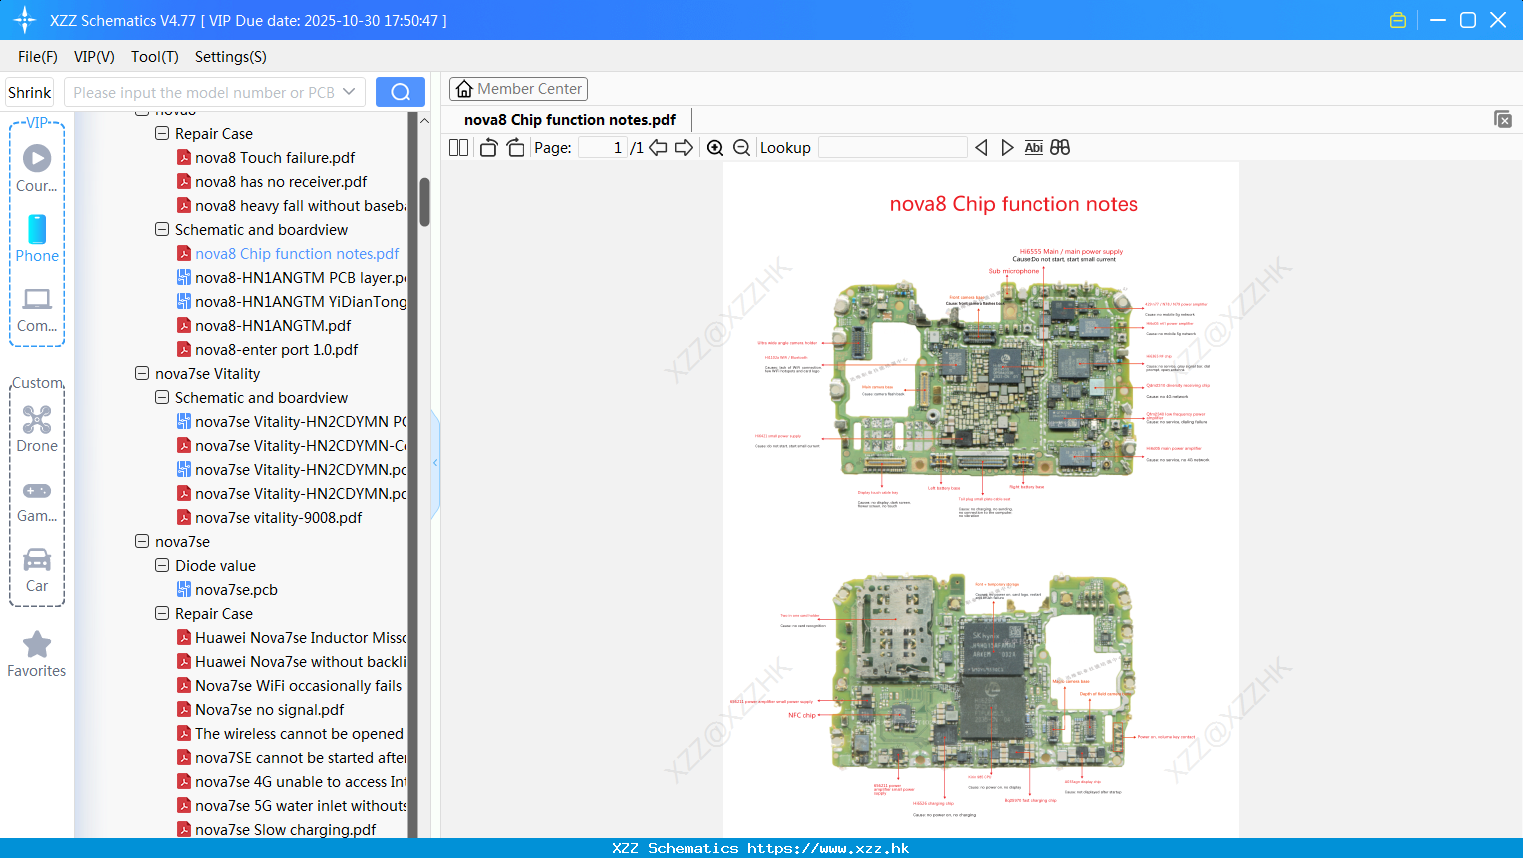Collapse the nova7se Repair Case folder
Viewport: 1523px width, 858px height.
click(x=162, y=613)
